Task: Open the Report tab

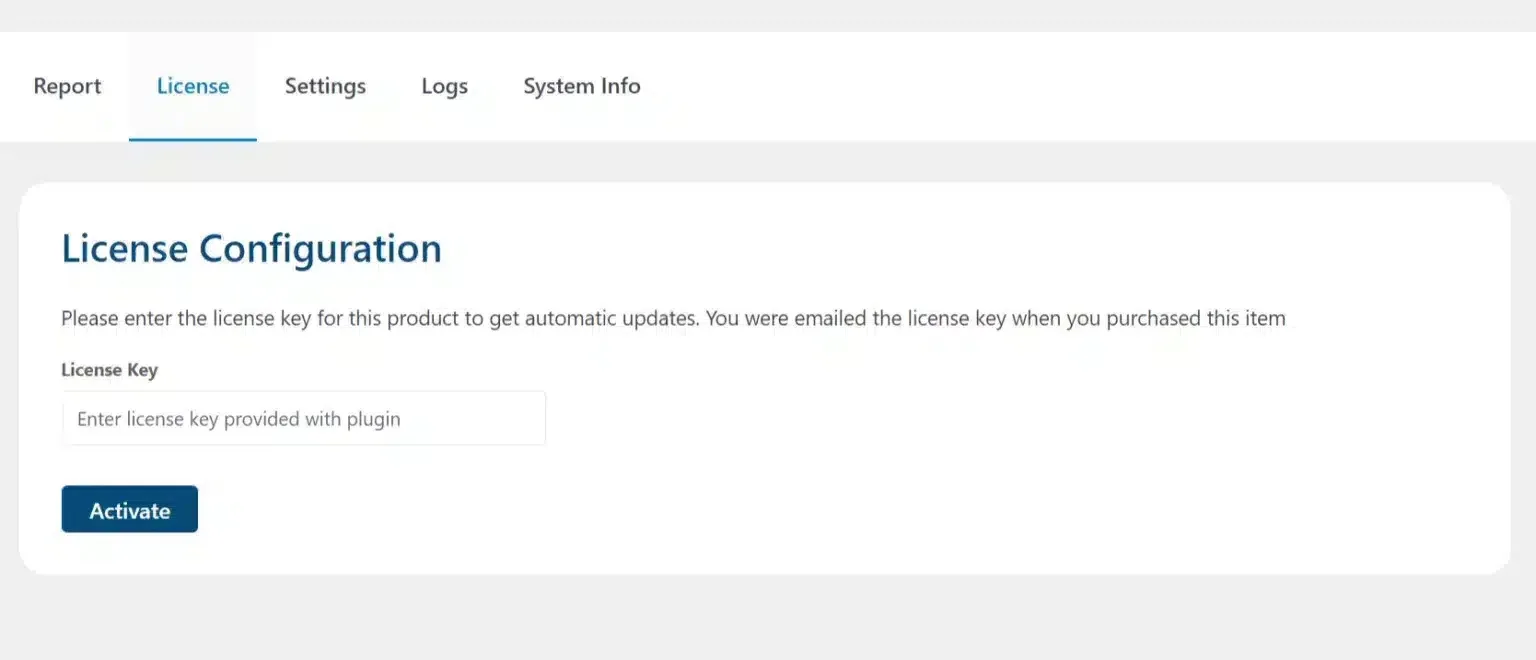Action: tap(67, 87)
